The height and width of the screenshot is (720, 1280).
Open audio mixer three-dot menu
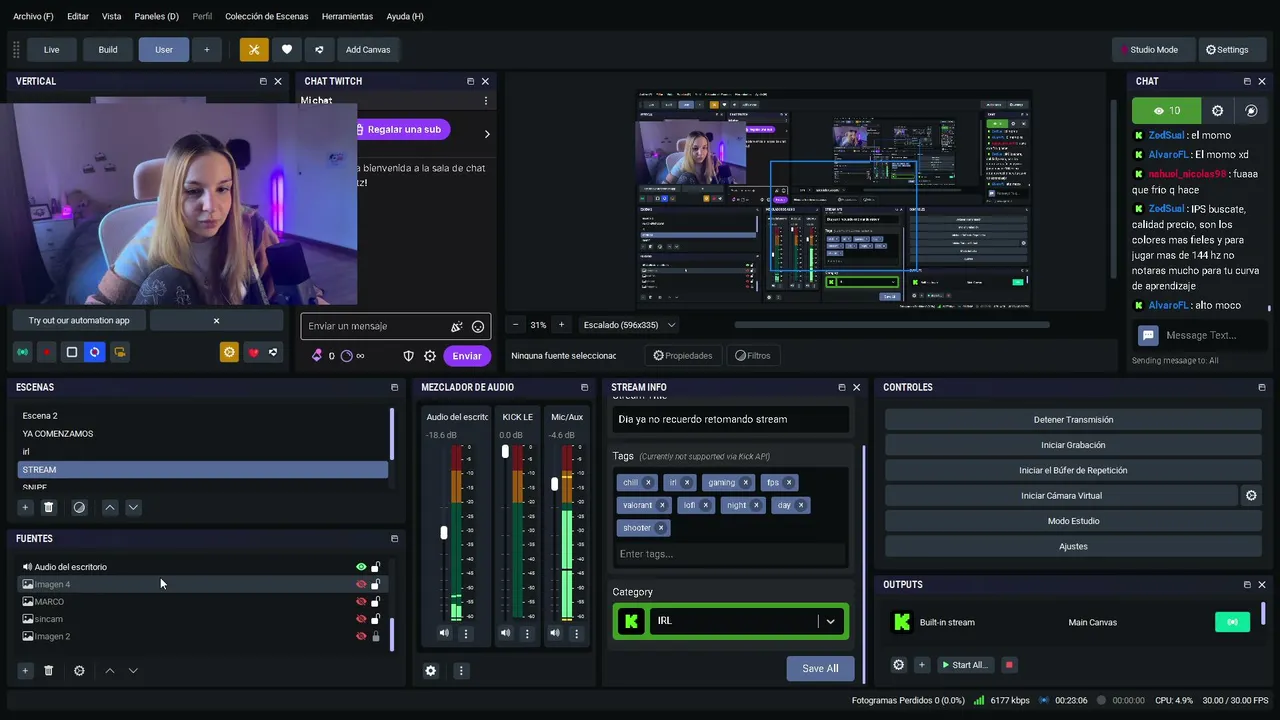(x=461, y=671)
